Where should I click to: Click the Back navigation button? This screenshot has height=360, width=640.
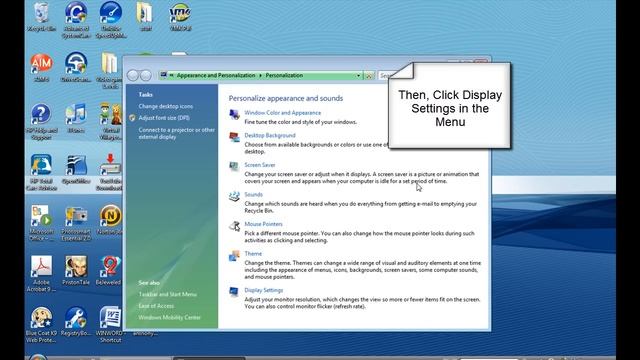tap(133, 76)
